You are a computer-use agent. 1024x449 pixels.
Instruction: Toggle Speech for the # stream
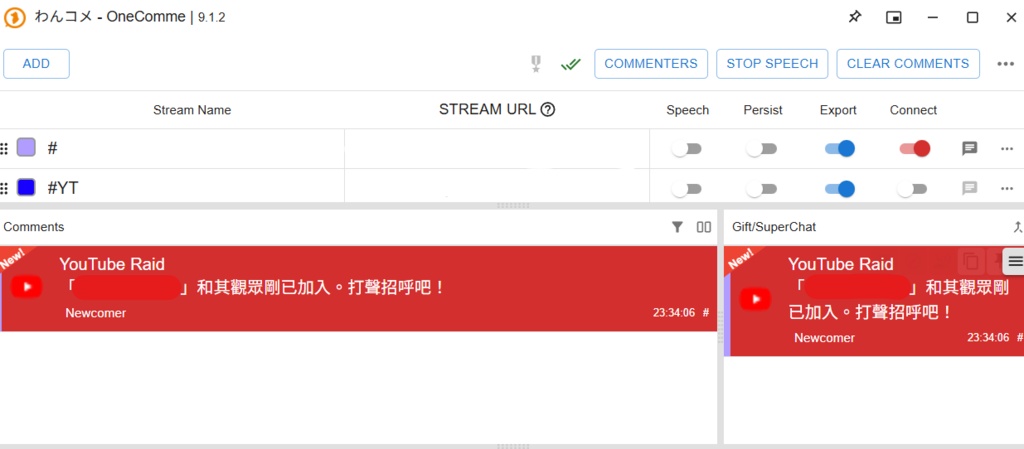686,149
